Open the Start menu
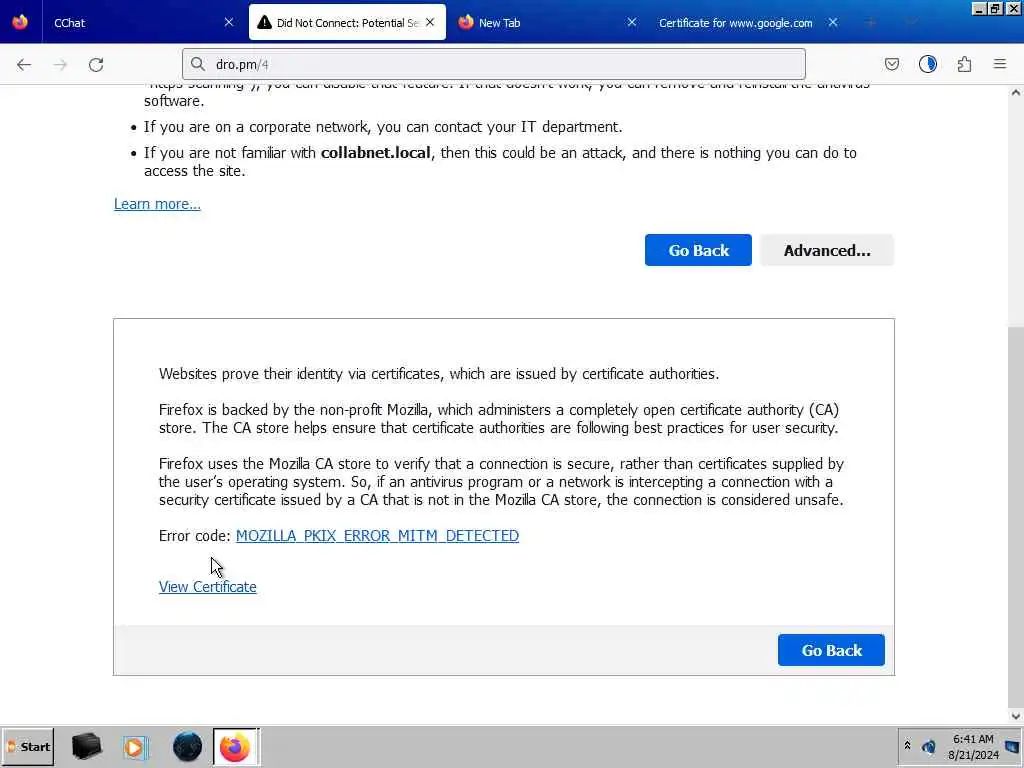1024x768 pixels. [28, 746]
